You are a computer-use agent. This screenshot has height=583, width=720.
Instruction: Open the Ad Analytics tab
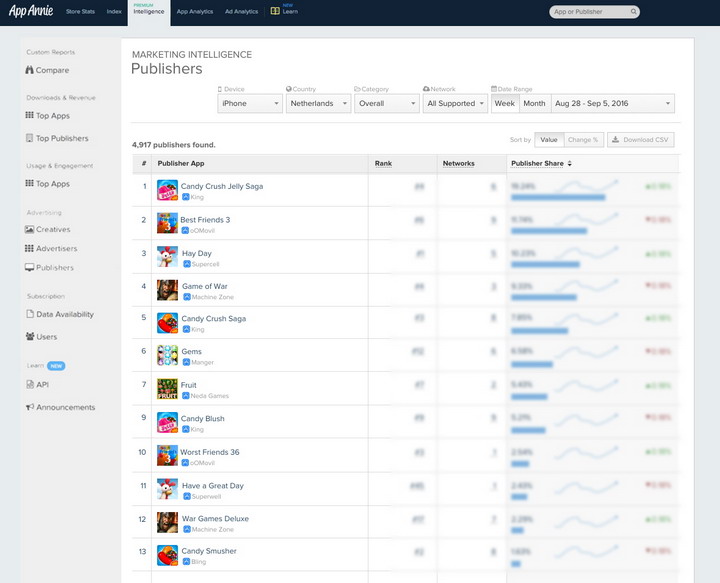[x=242, y=11]
